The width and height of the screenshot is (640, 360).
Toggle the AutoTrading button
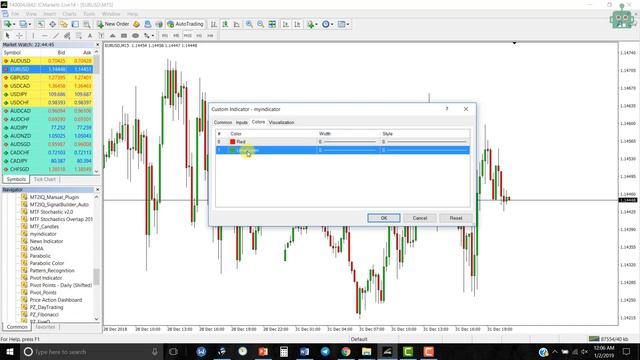click(x=186, y=24)
